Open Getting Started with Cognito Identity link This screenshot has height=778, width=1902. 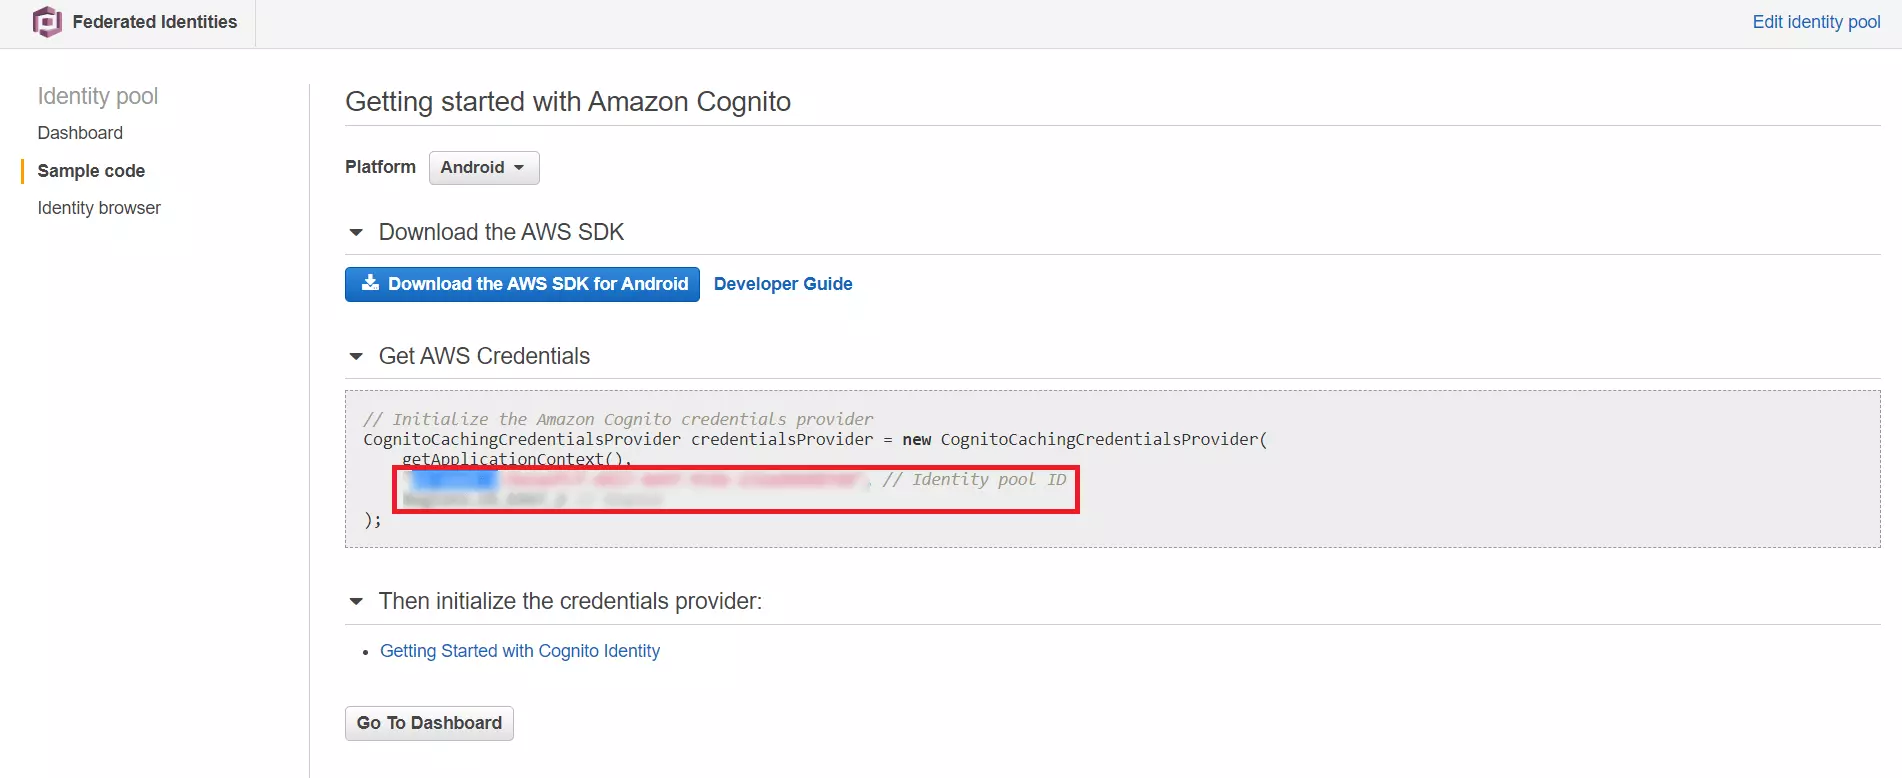coord(520,651)
